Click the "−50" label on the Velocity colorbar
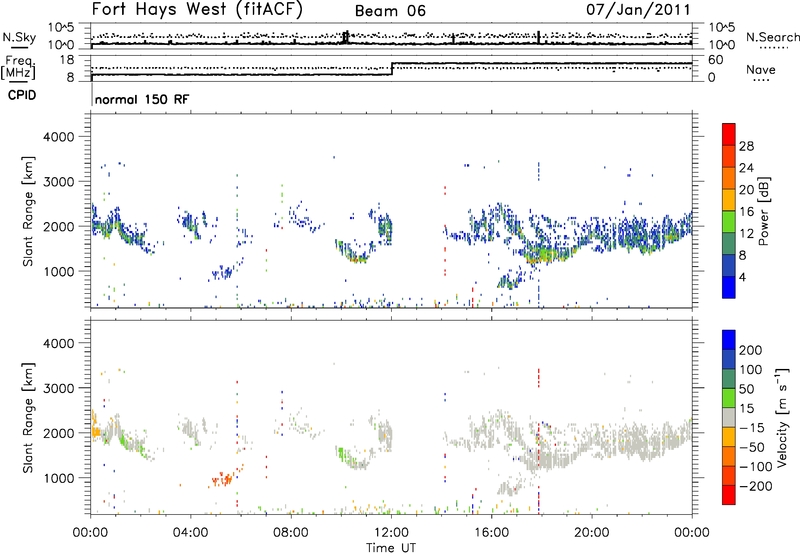 click(752, 447)
